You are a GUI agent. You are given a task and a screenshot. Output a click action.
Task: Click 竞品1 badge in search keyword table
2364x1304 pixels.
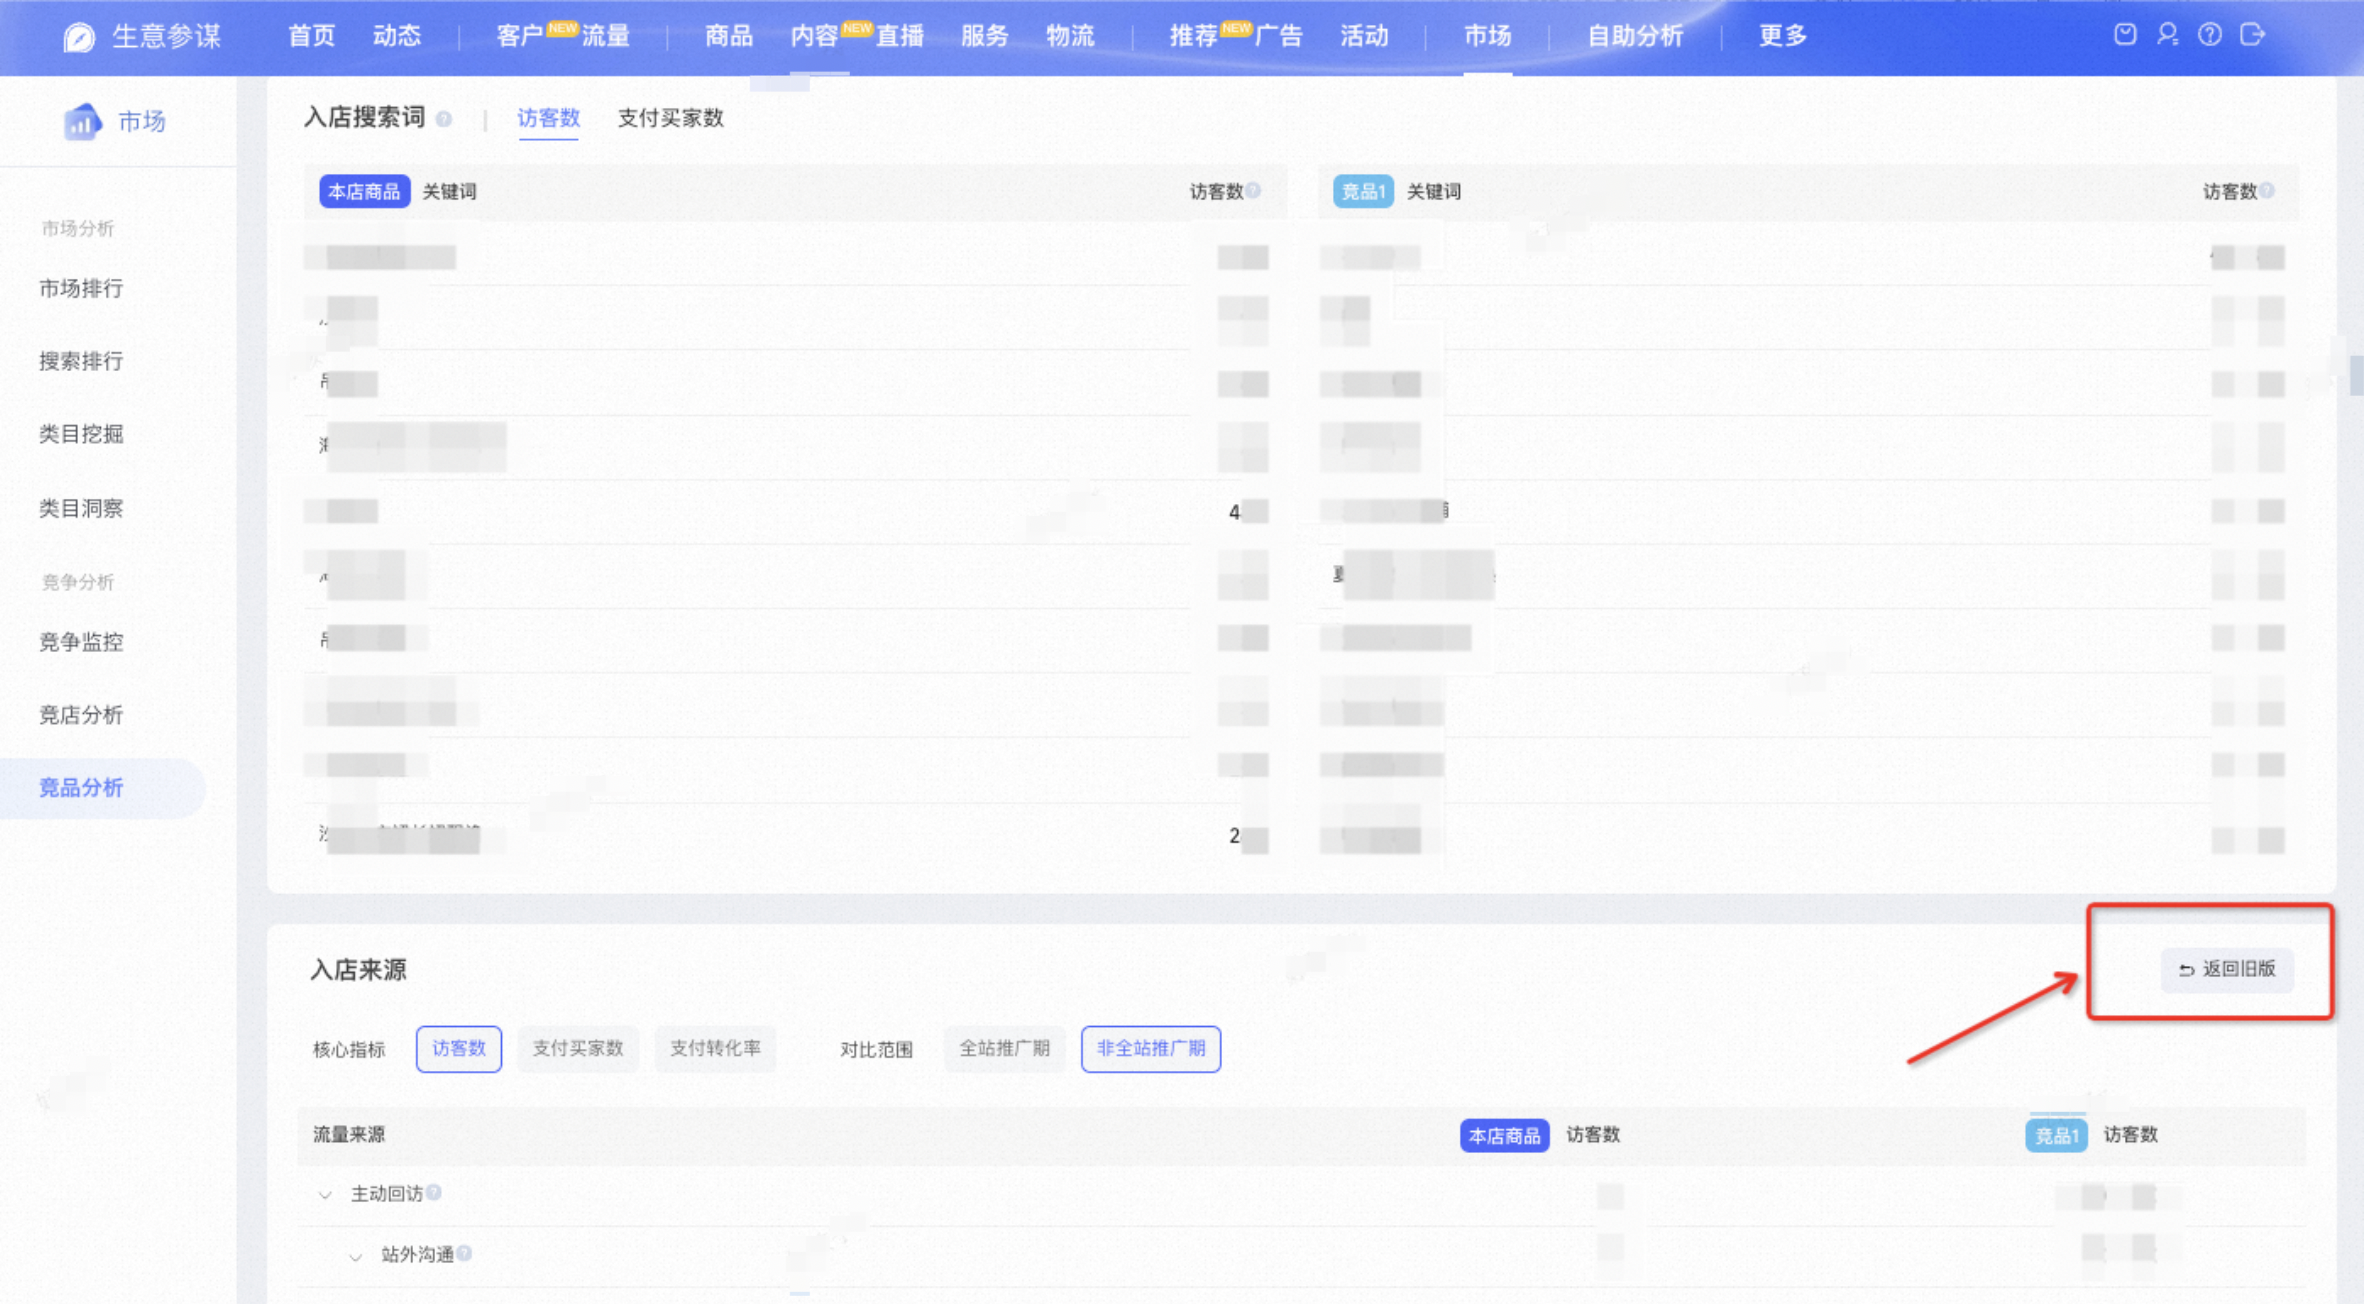[x=1363, y=191]
